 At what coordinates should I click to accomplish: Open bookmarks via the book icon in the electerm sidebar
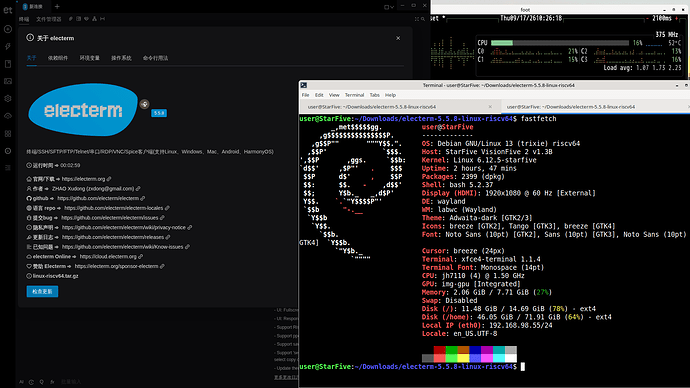[x=8, y=64]
